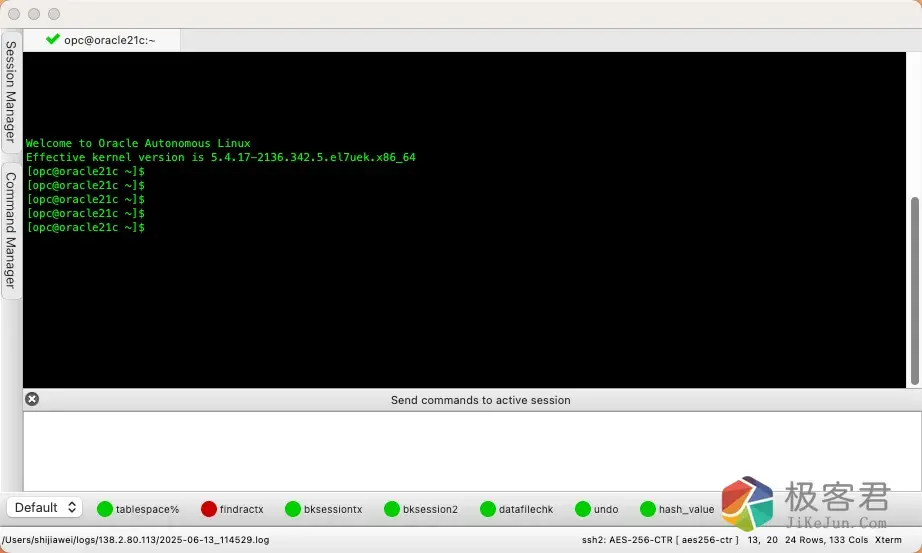Click the minimize window button
Viewport: 922px width, 553px height.
[x=34, y=14]
